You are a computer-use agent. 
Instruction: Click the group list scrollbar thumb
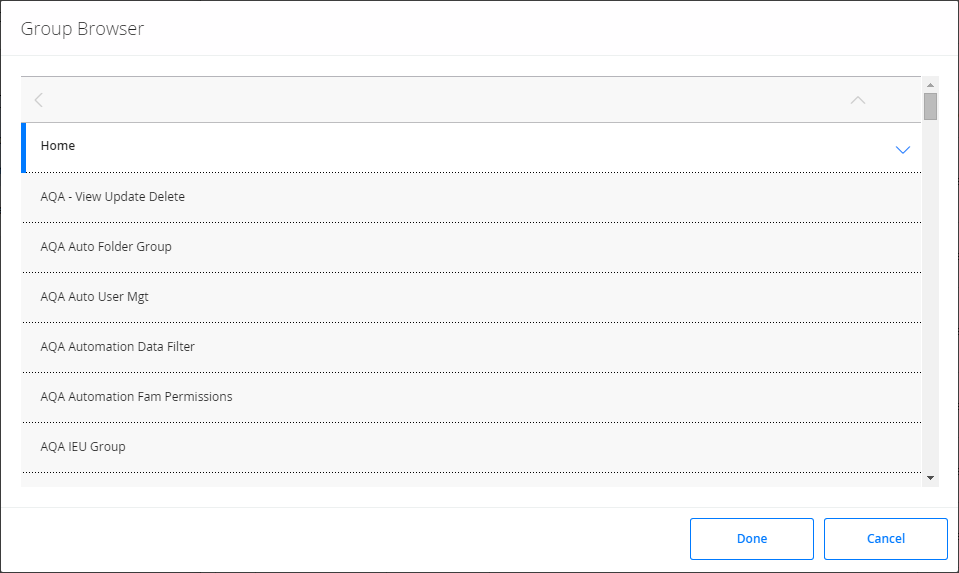[x=930, y=106]
